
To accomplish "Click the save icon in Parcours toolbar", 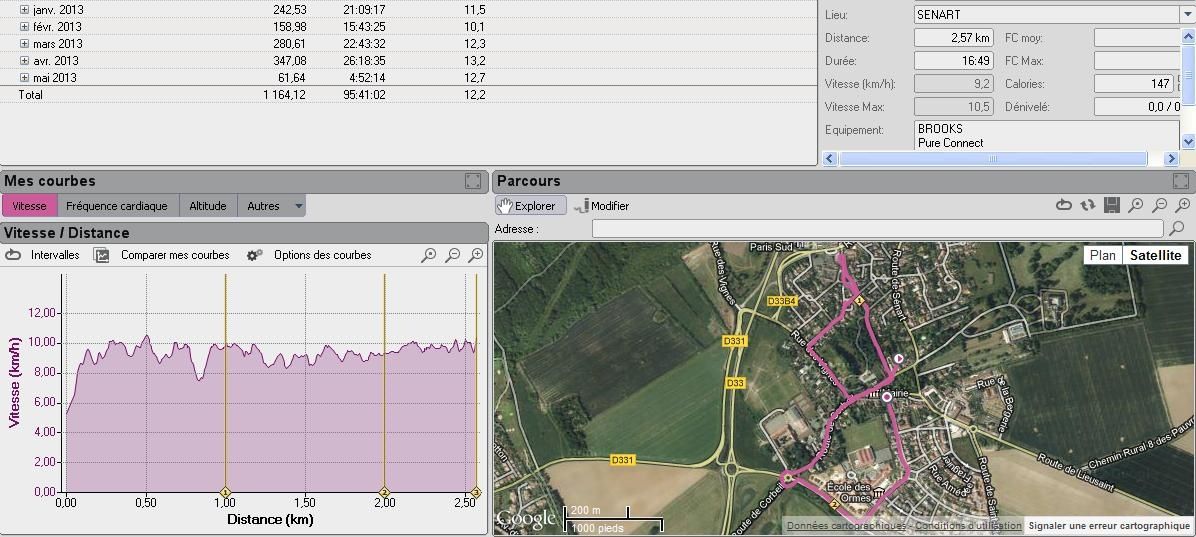I will pyautogui.click(x=1112, y=205).
